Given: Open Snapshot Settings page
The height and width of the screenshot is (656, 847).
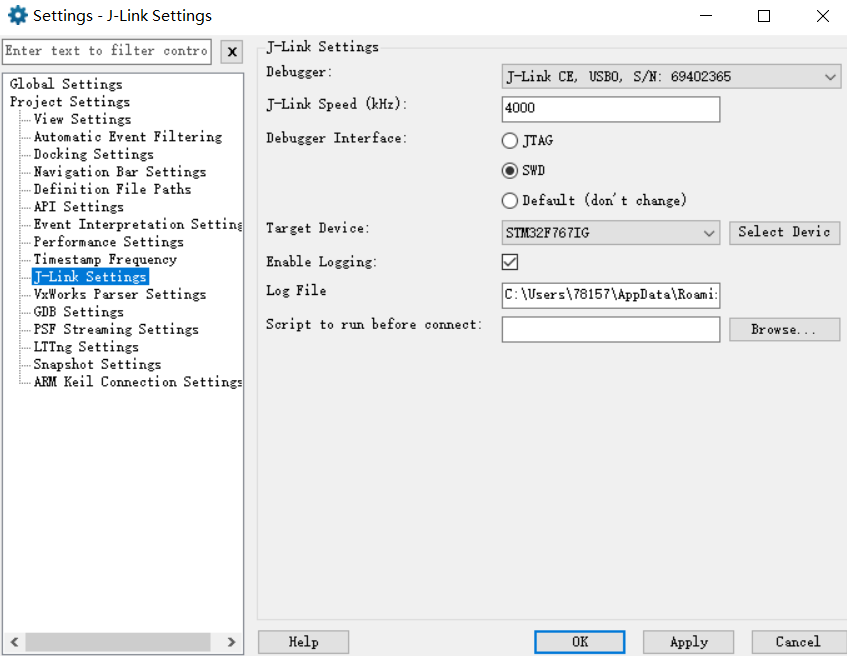Looking at the screenshot, I should click(97, 364).
